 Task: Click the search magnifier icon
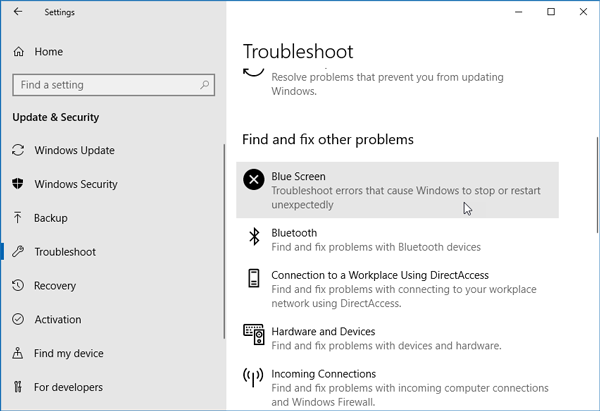pos(205,85)
